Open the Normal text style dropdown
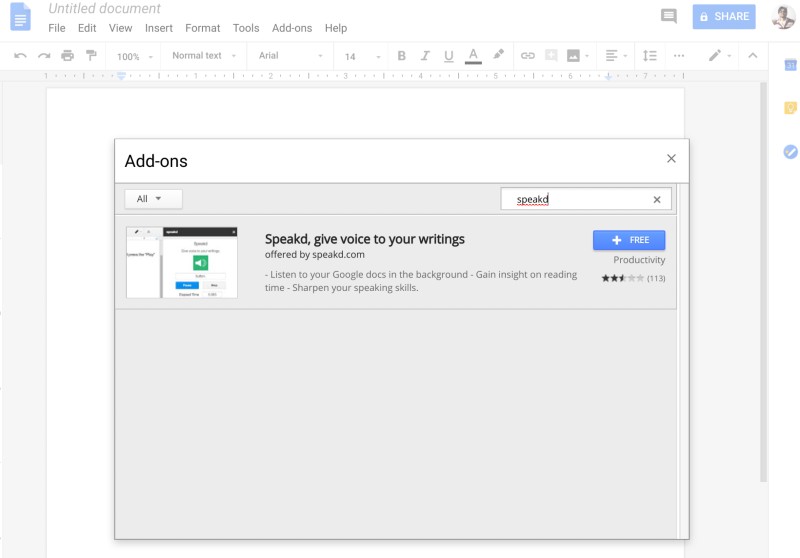The width and height of the screenshot is (800, 558). [204, 56]
